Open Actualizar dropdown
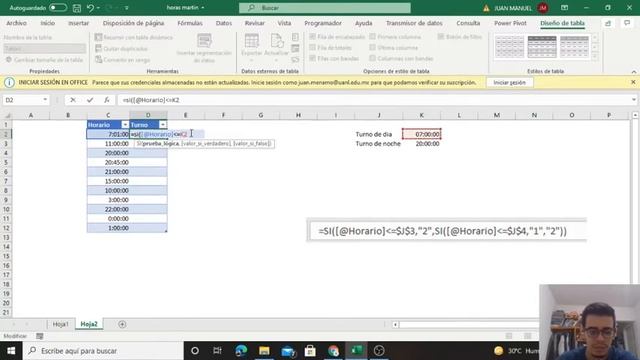This screenshot has width=640, height=360. (x=276, y=48)
